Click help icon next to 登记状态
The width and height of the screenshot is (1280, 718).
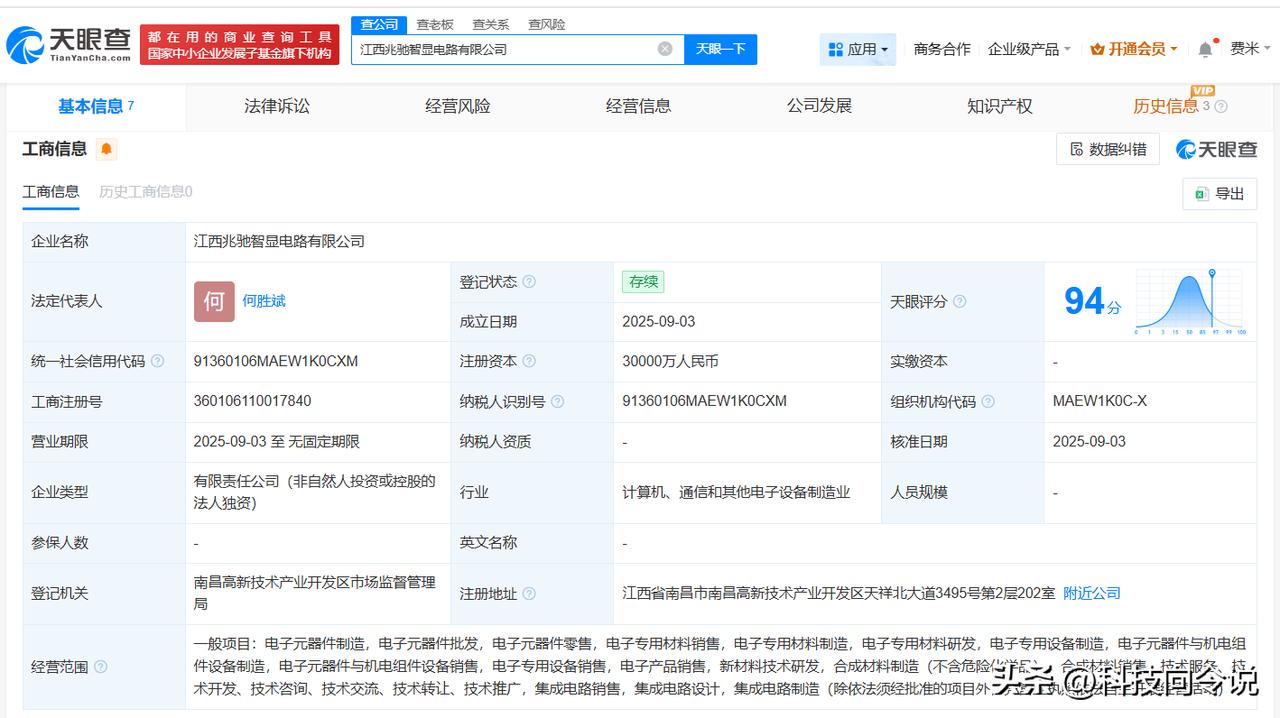[529, 282]
